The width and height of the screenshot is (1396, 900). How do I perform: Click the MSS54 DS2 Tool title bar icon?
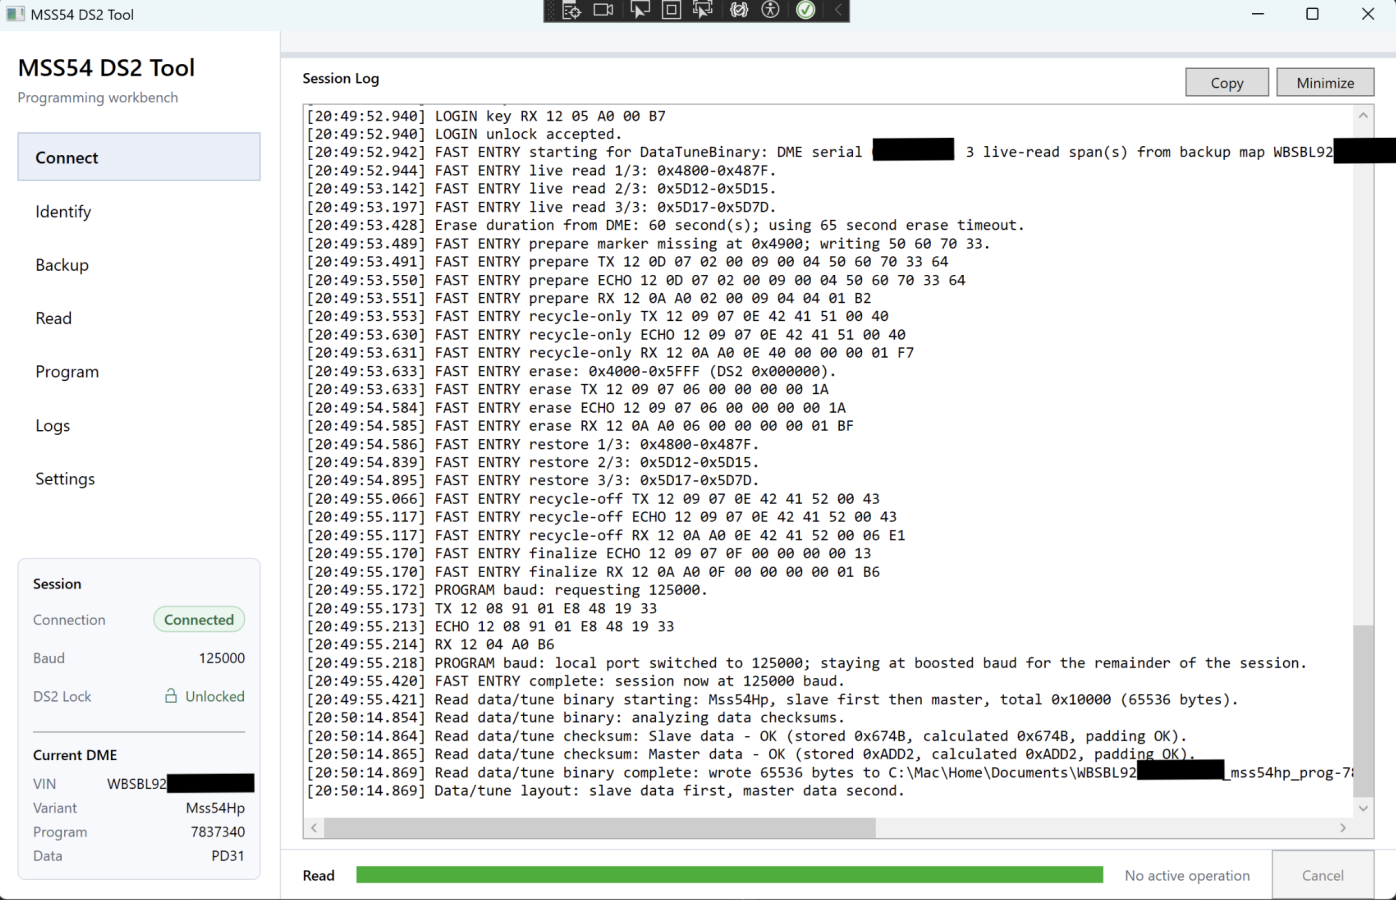[15, 14]
